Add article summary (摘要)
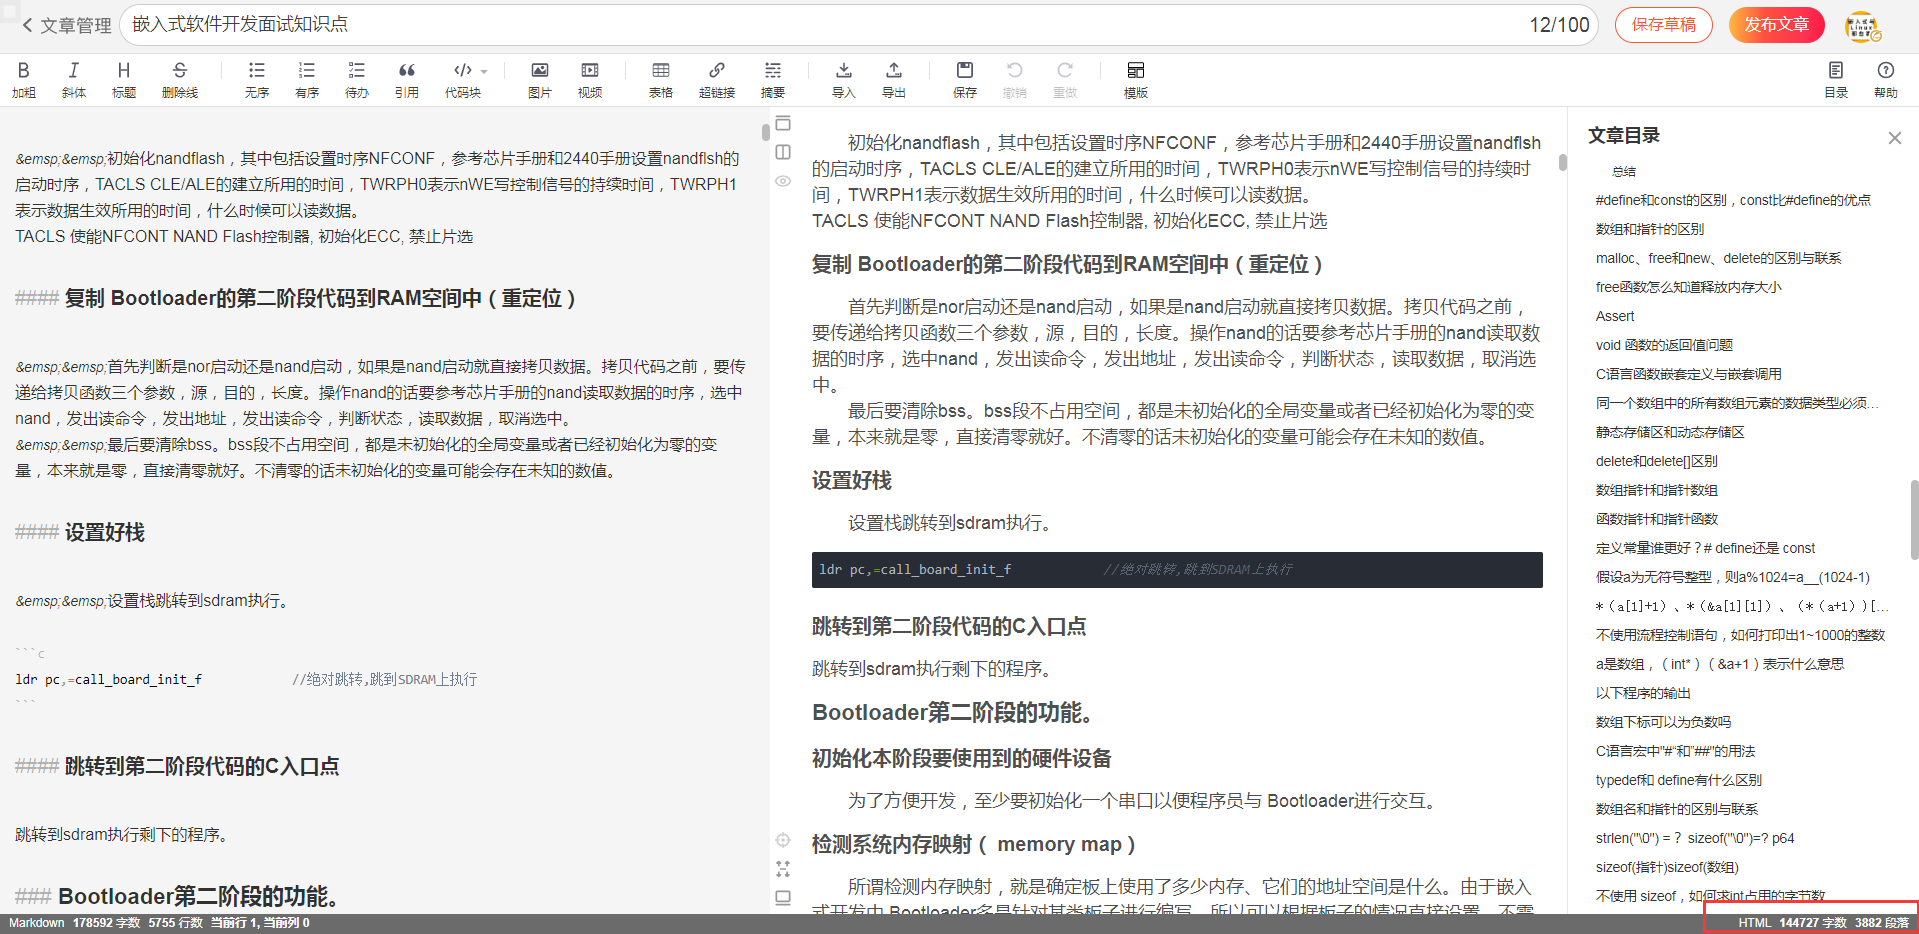This screenshot has height=934, width=1919. coord(773,79)
